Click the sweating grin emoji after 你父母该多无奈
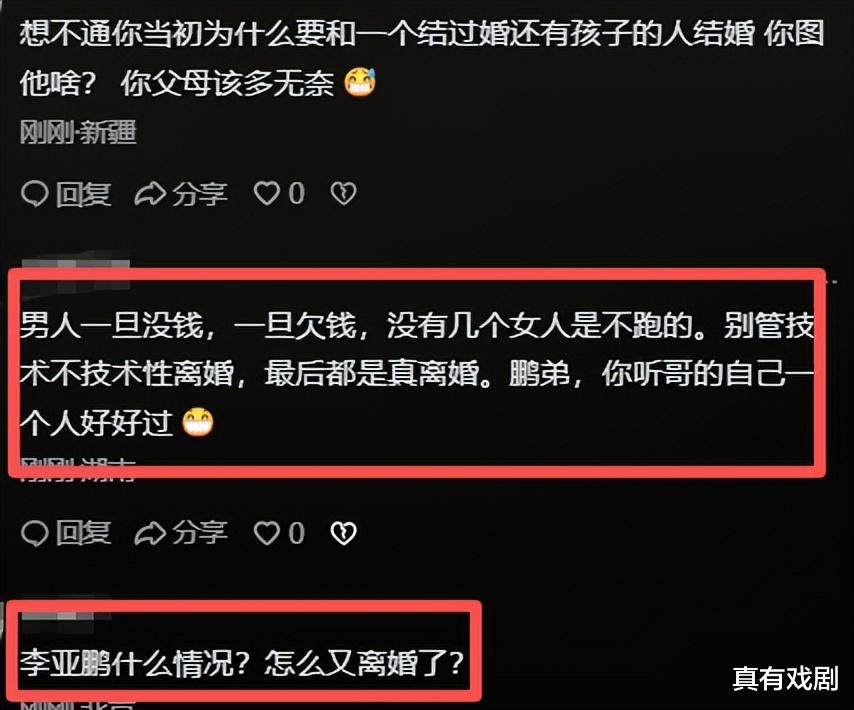This screenshot has width=854, height=710. pyautogui.click(x=360, y=83)
